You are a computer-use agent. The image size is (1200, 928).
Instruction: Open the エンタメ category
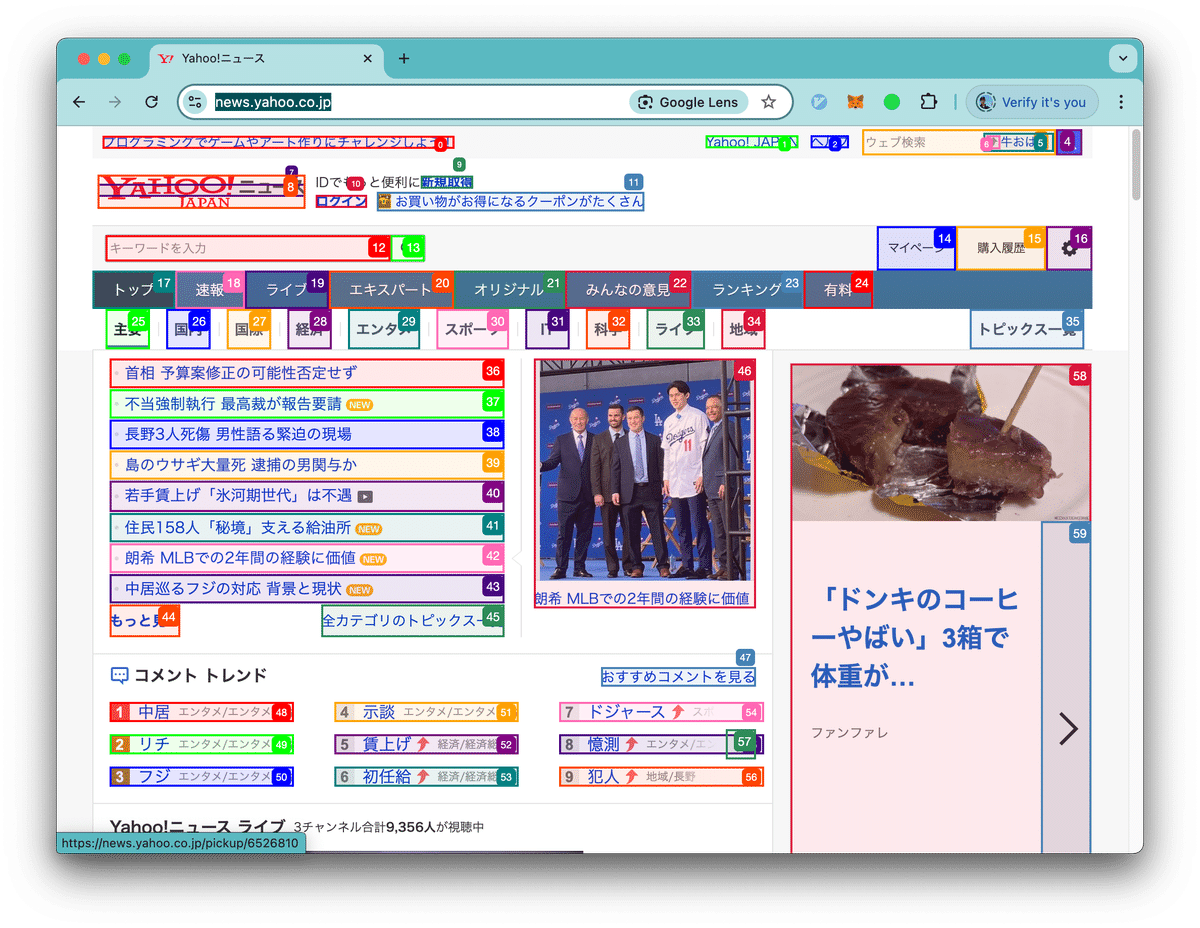click(384, 329)
